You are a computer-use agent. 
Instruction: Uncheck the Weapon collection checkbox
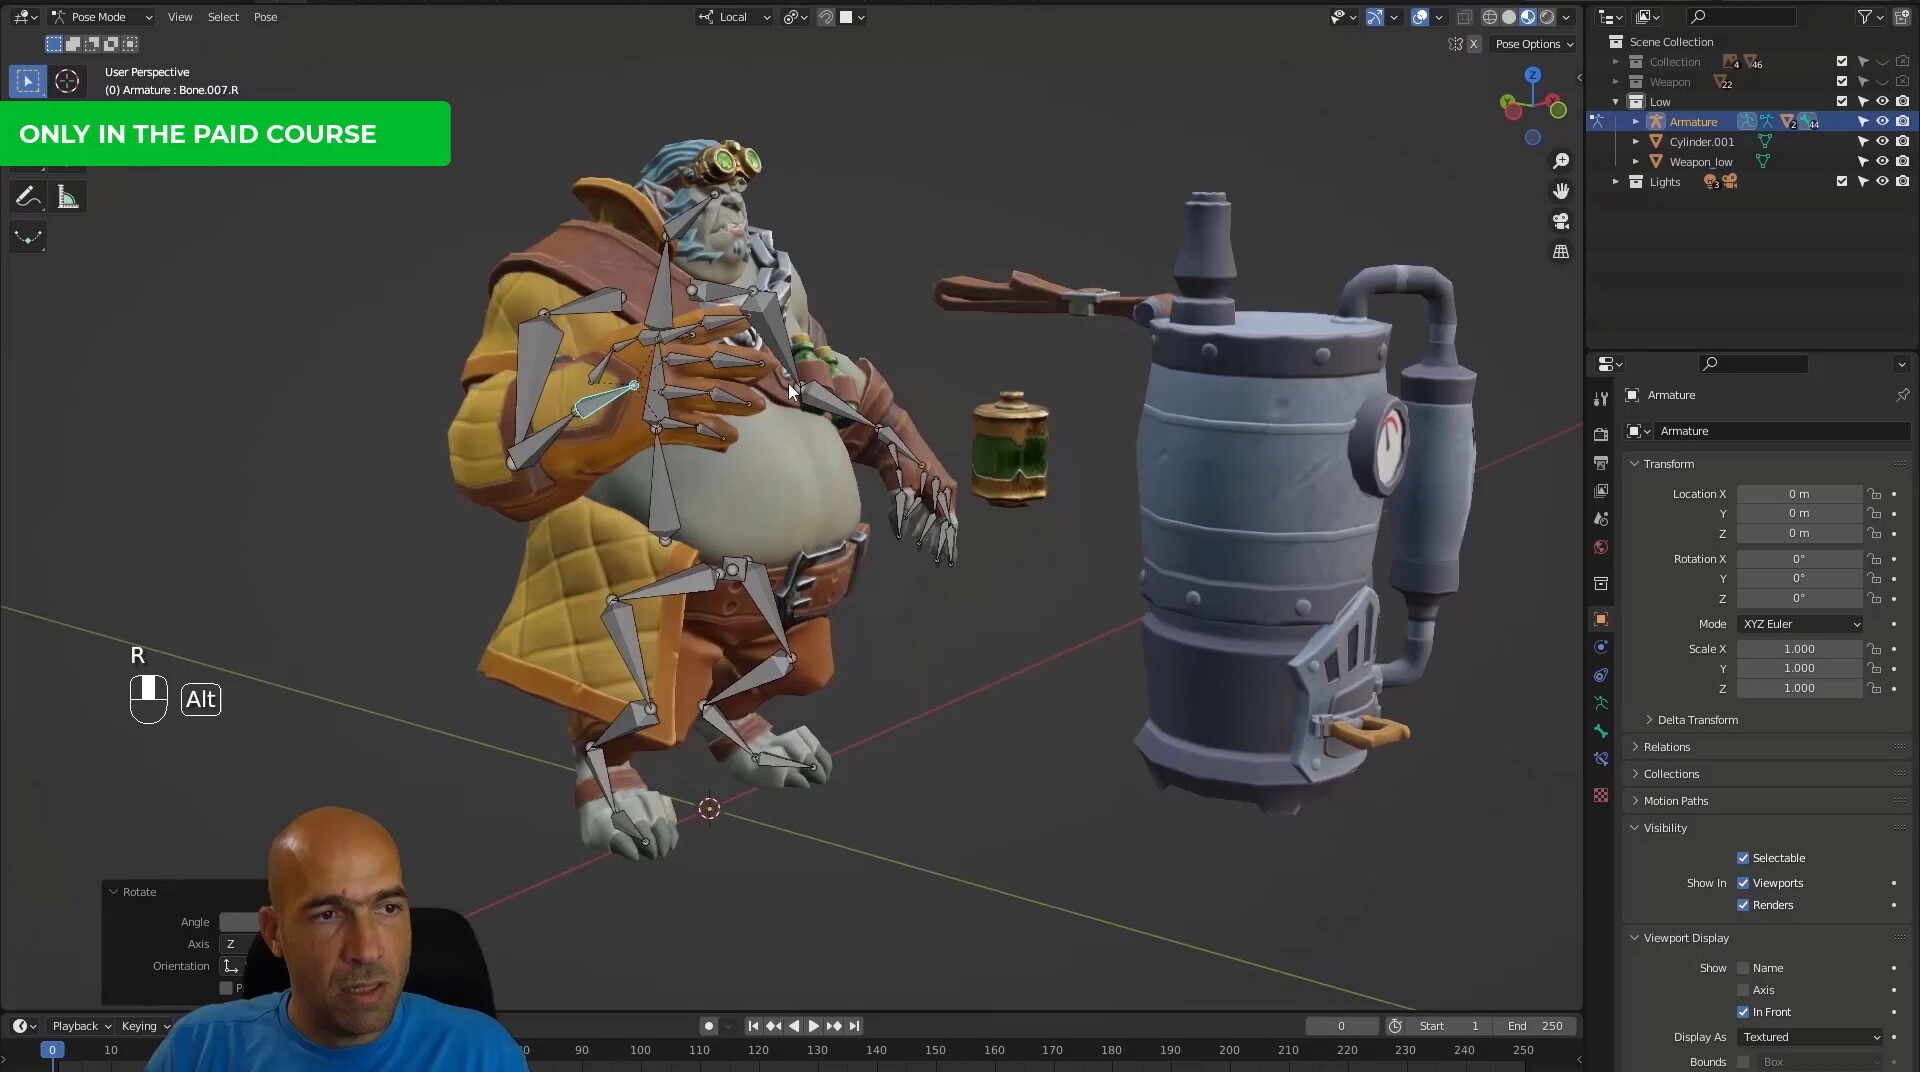pyautogui.click(x=1842, y=81)
